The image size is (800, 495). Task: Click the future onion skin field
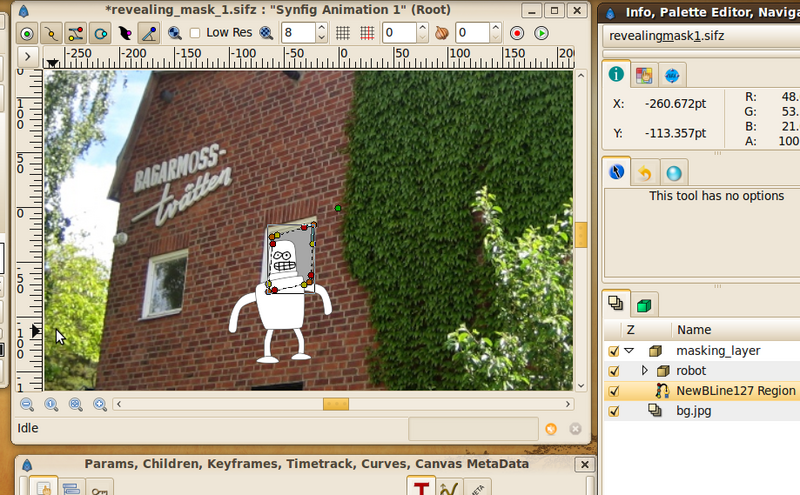coord(472,33)
